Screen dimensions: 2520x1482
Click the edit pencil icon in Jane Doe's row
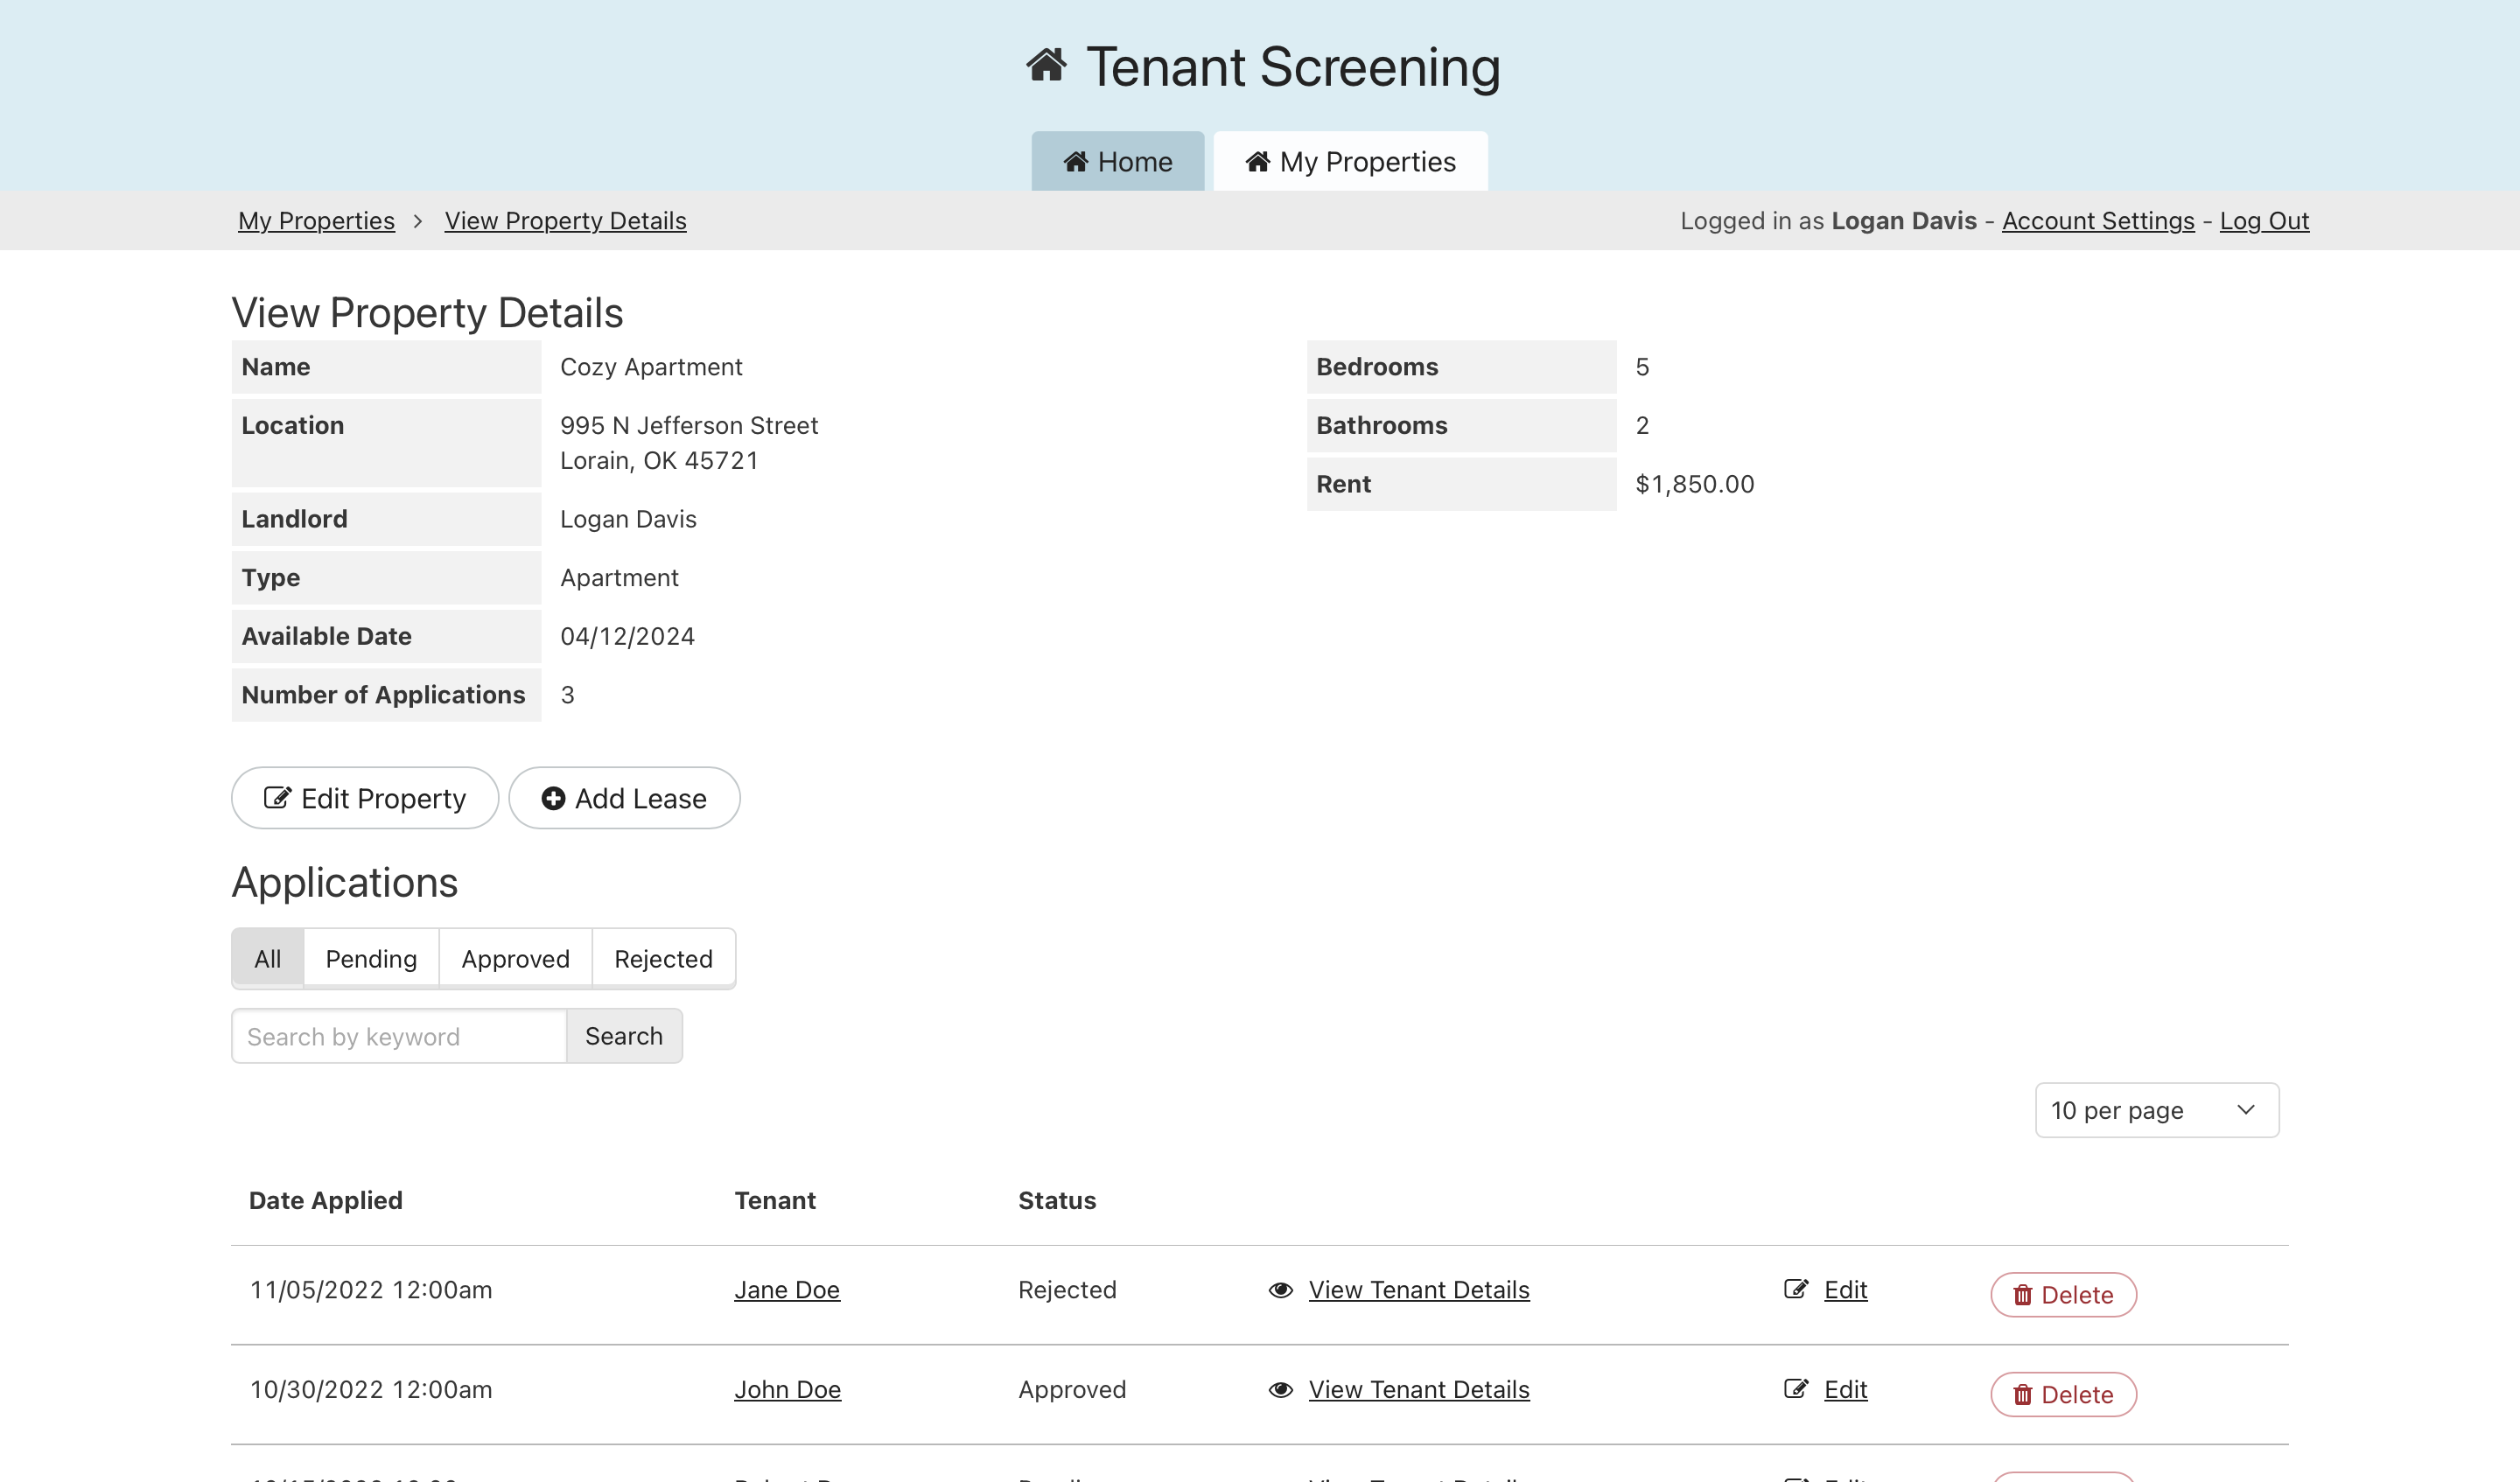pyautogui.click(x=1796, y=1289)
